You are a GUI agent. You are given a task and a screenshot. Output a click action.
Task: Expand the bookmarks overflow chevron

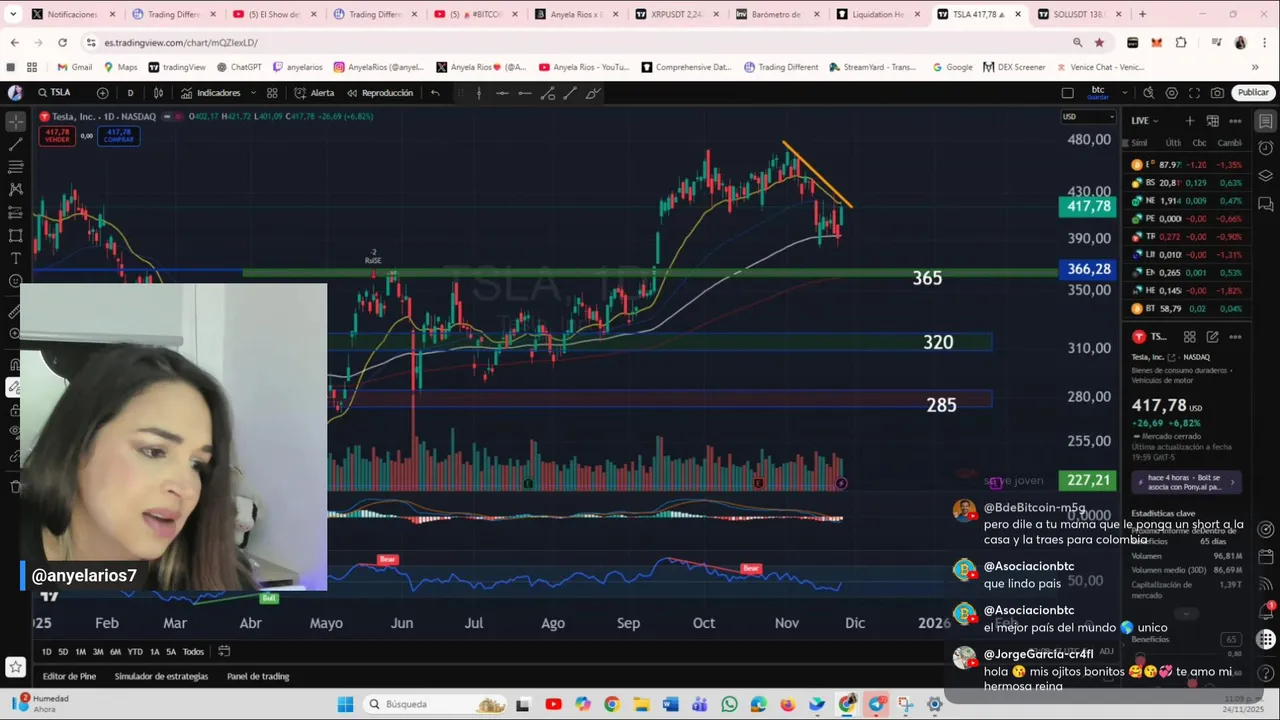point(1255,67)
